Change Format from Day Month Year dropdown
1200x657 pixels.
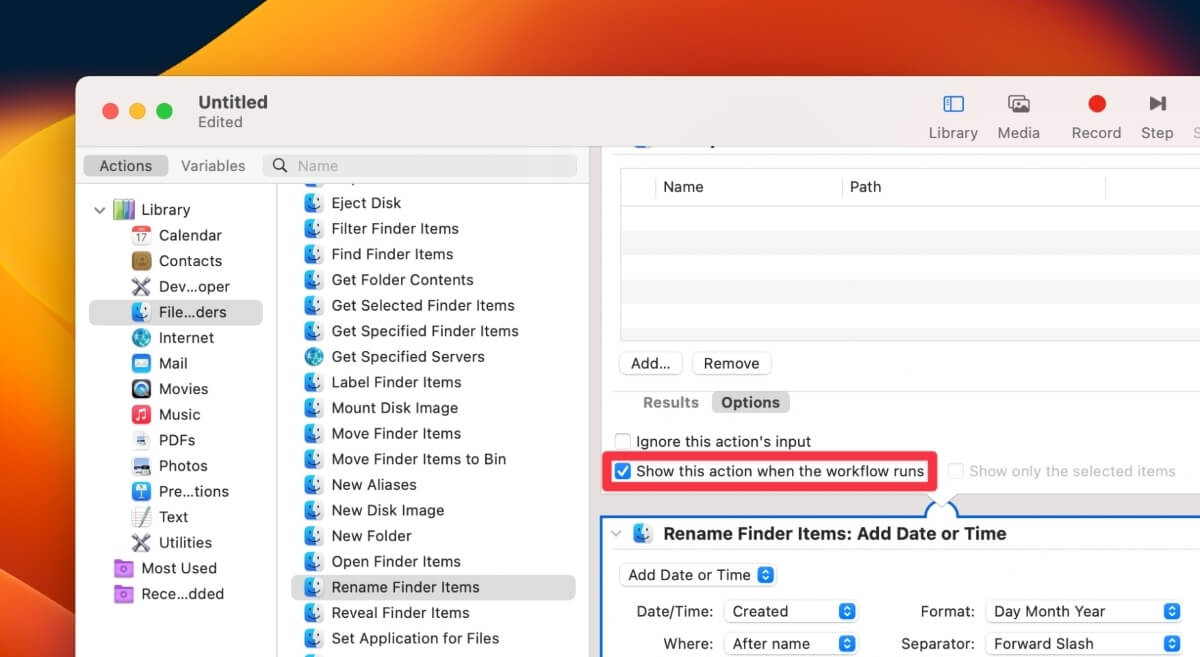(x=1084, y=611)
